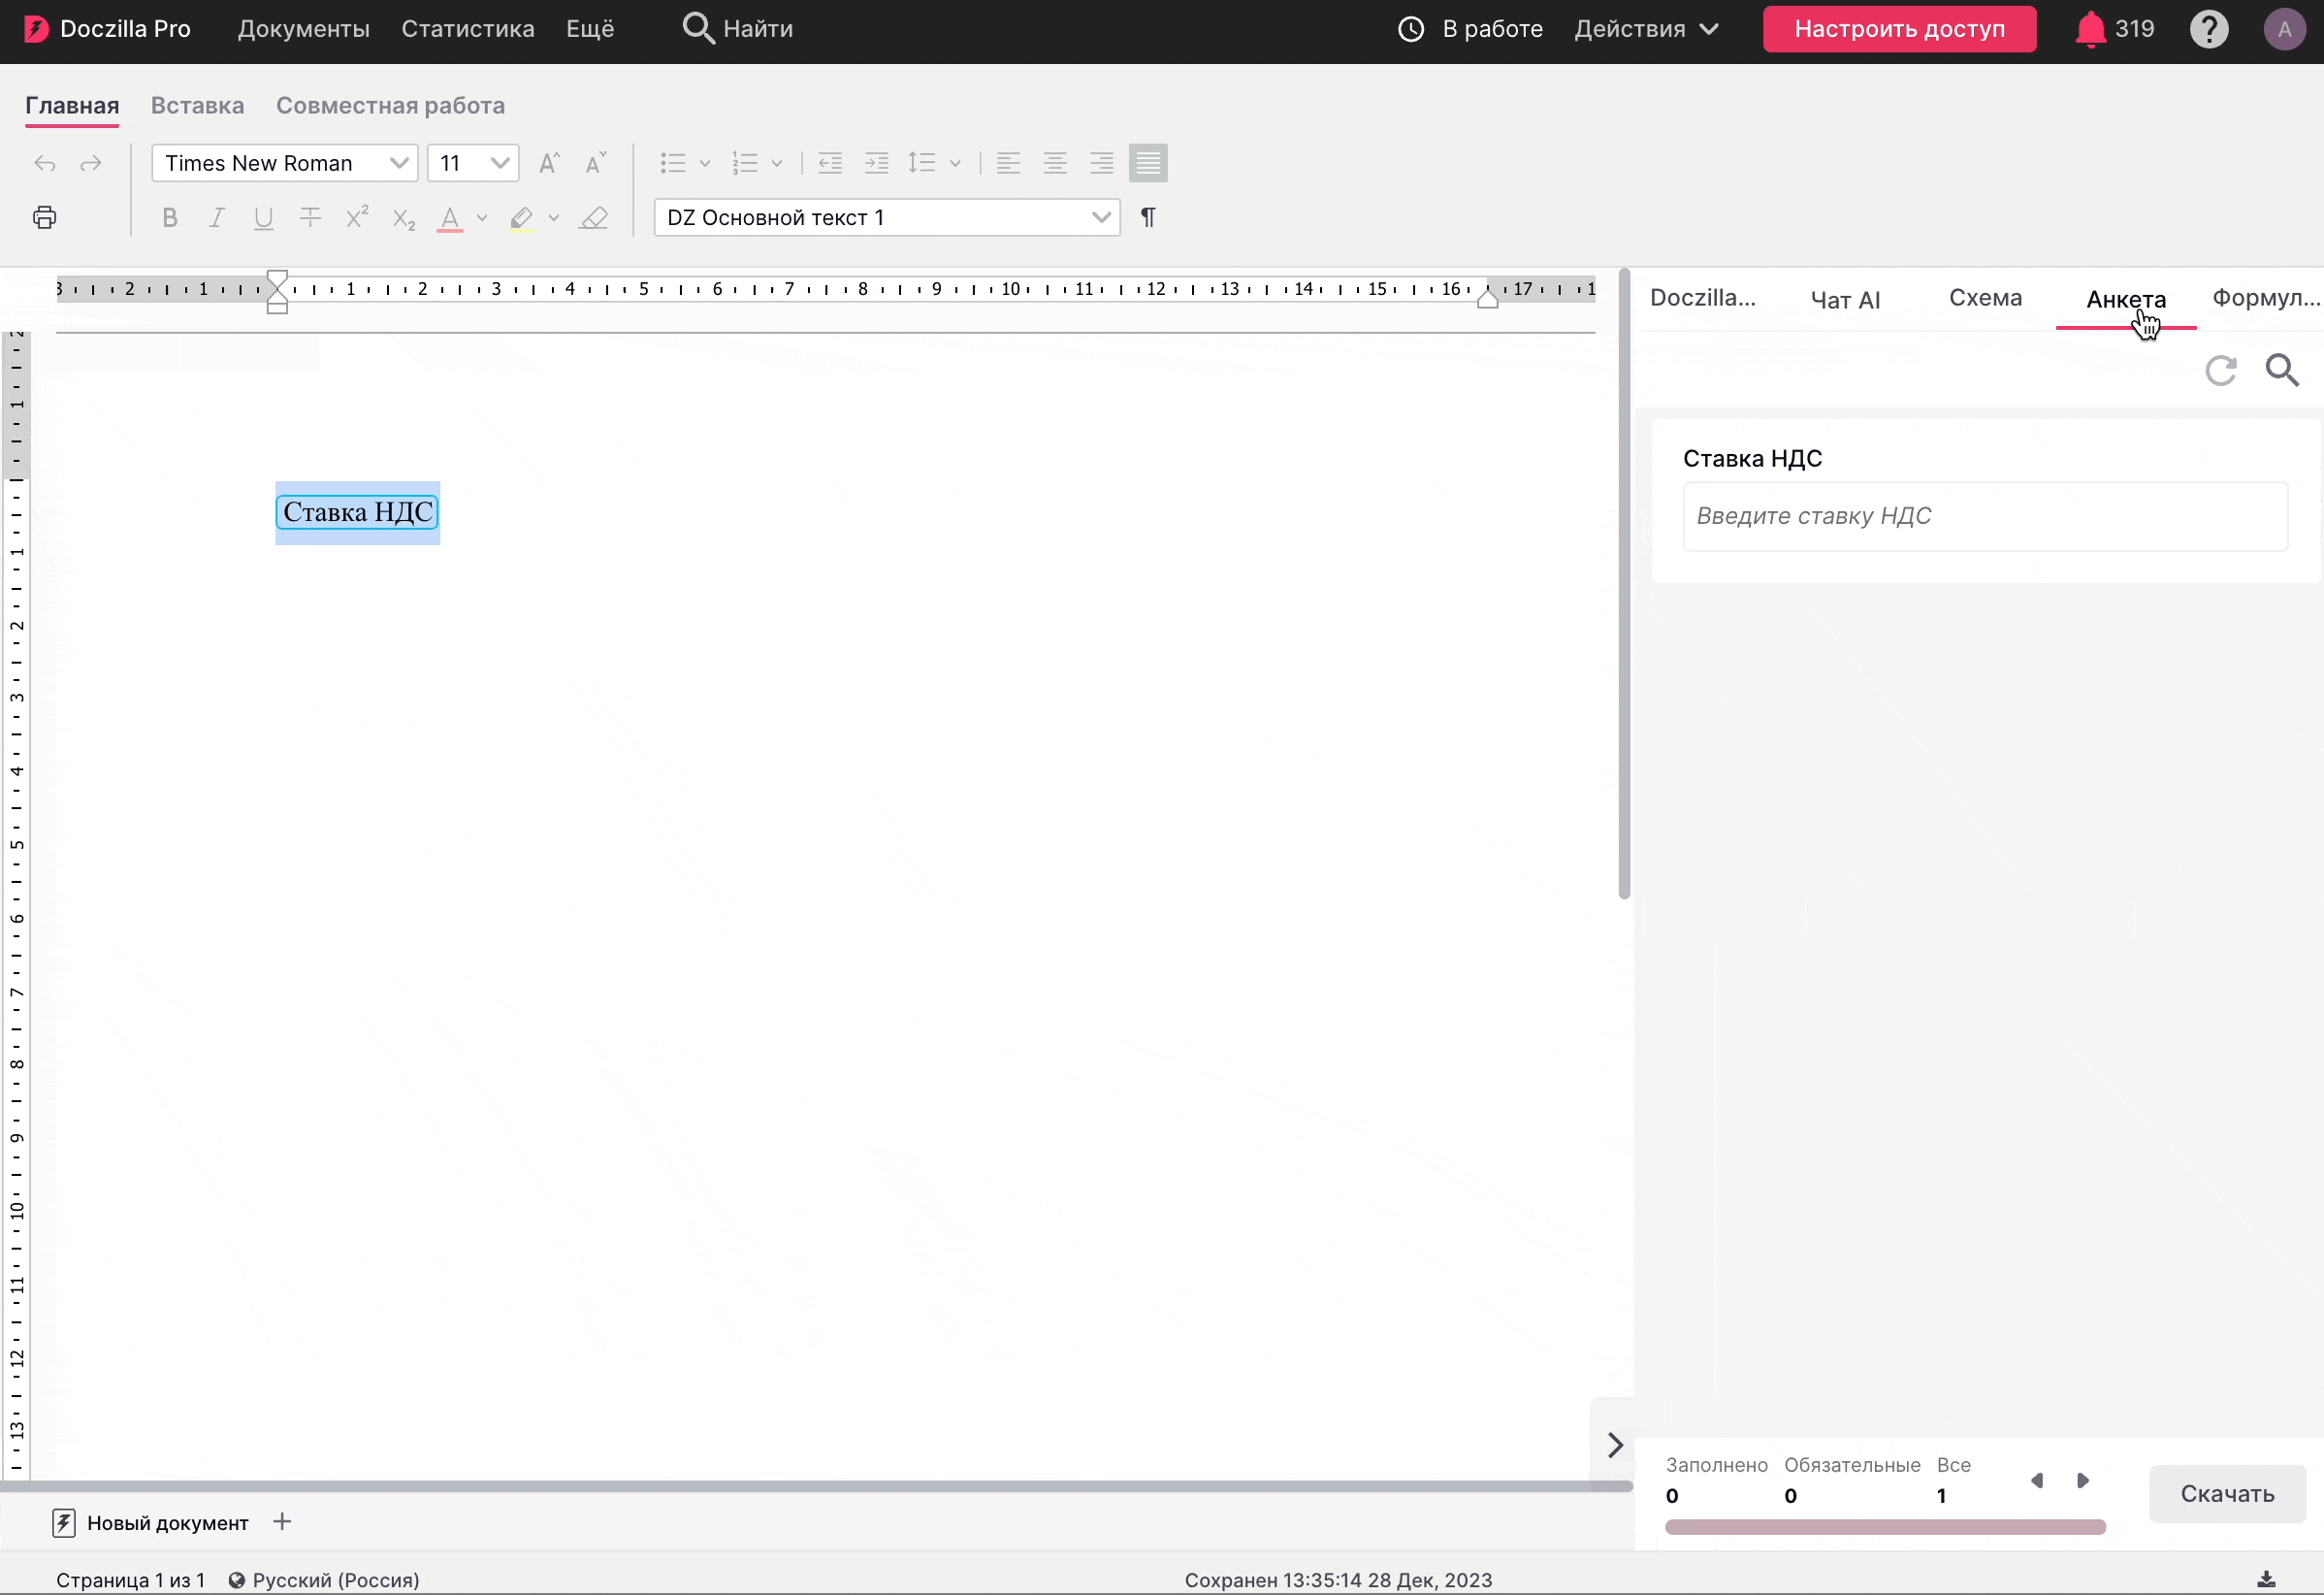This screenshot has height=1595, width=2324.
Task: Toggle underline formatting
Action: coord(264,218)
